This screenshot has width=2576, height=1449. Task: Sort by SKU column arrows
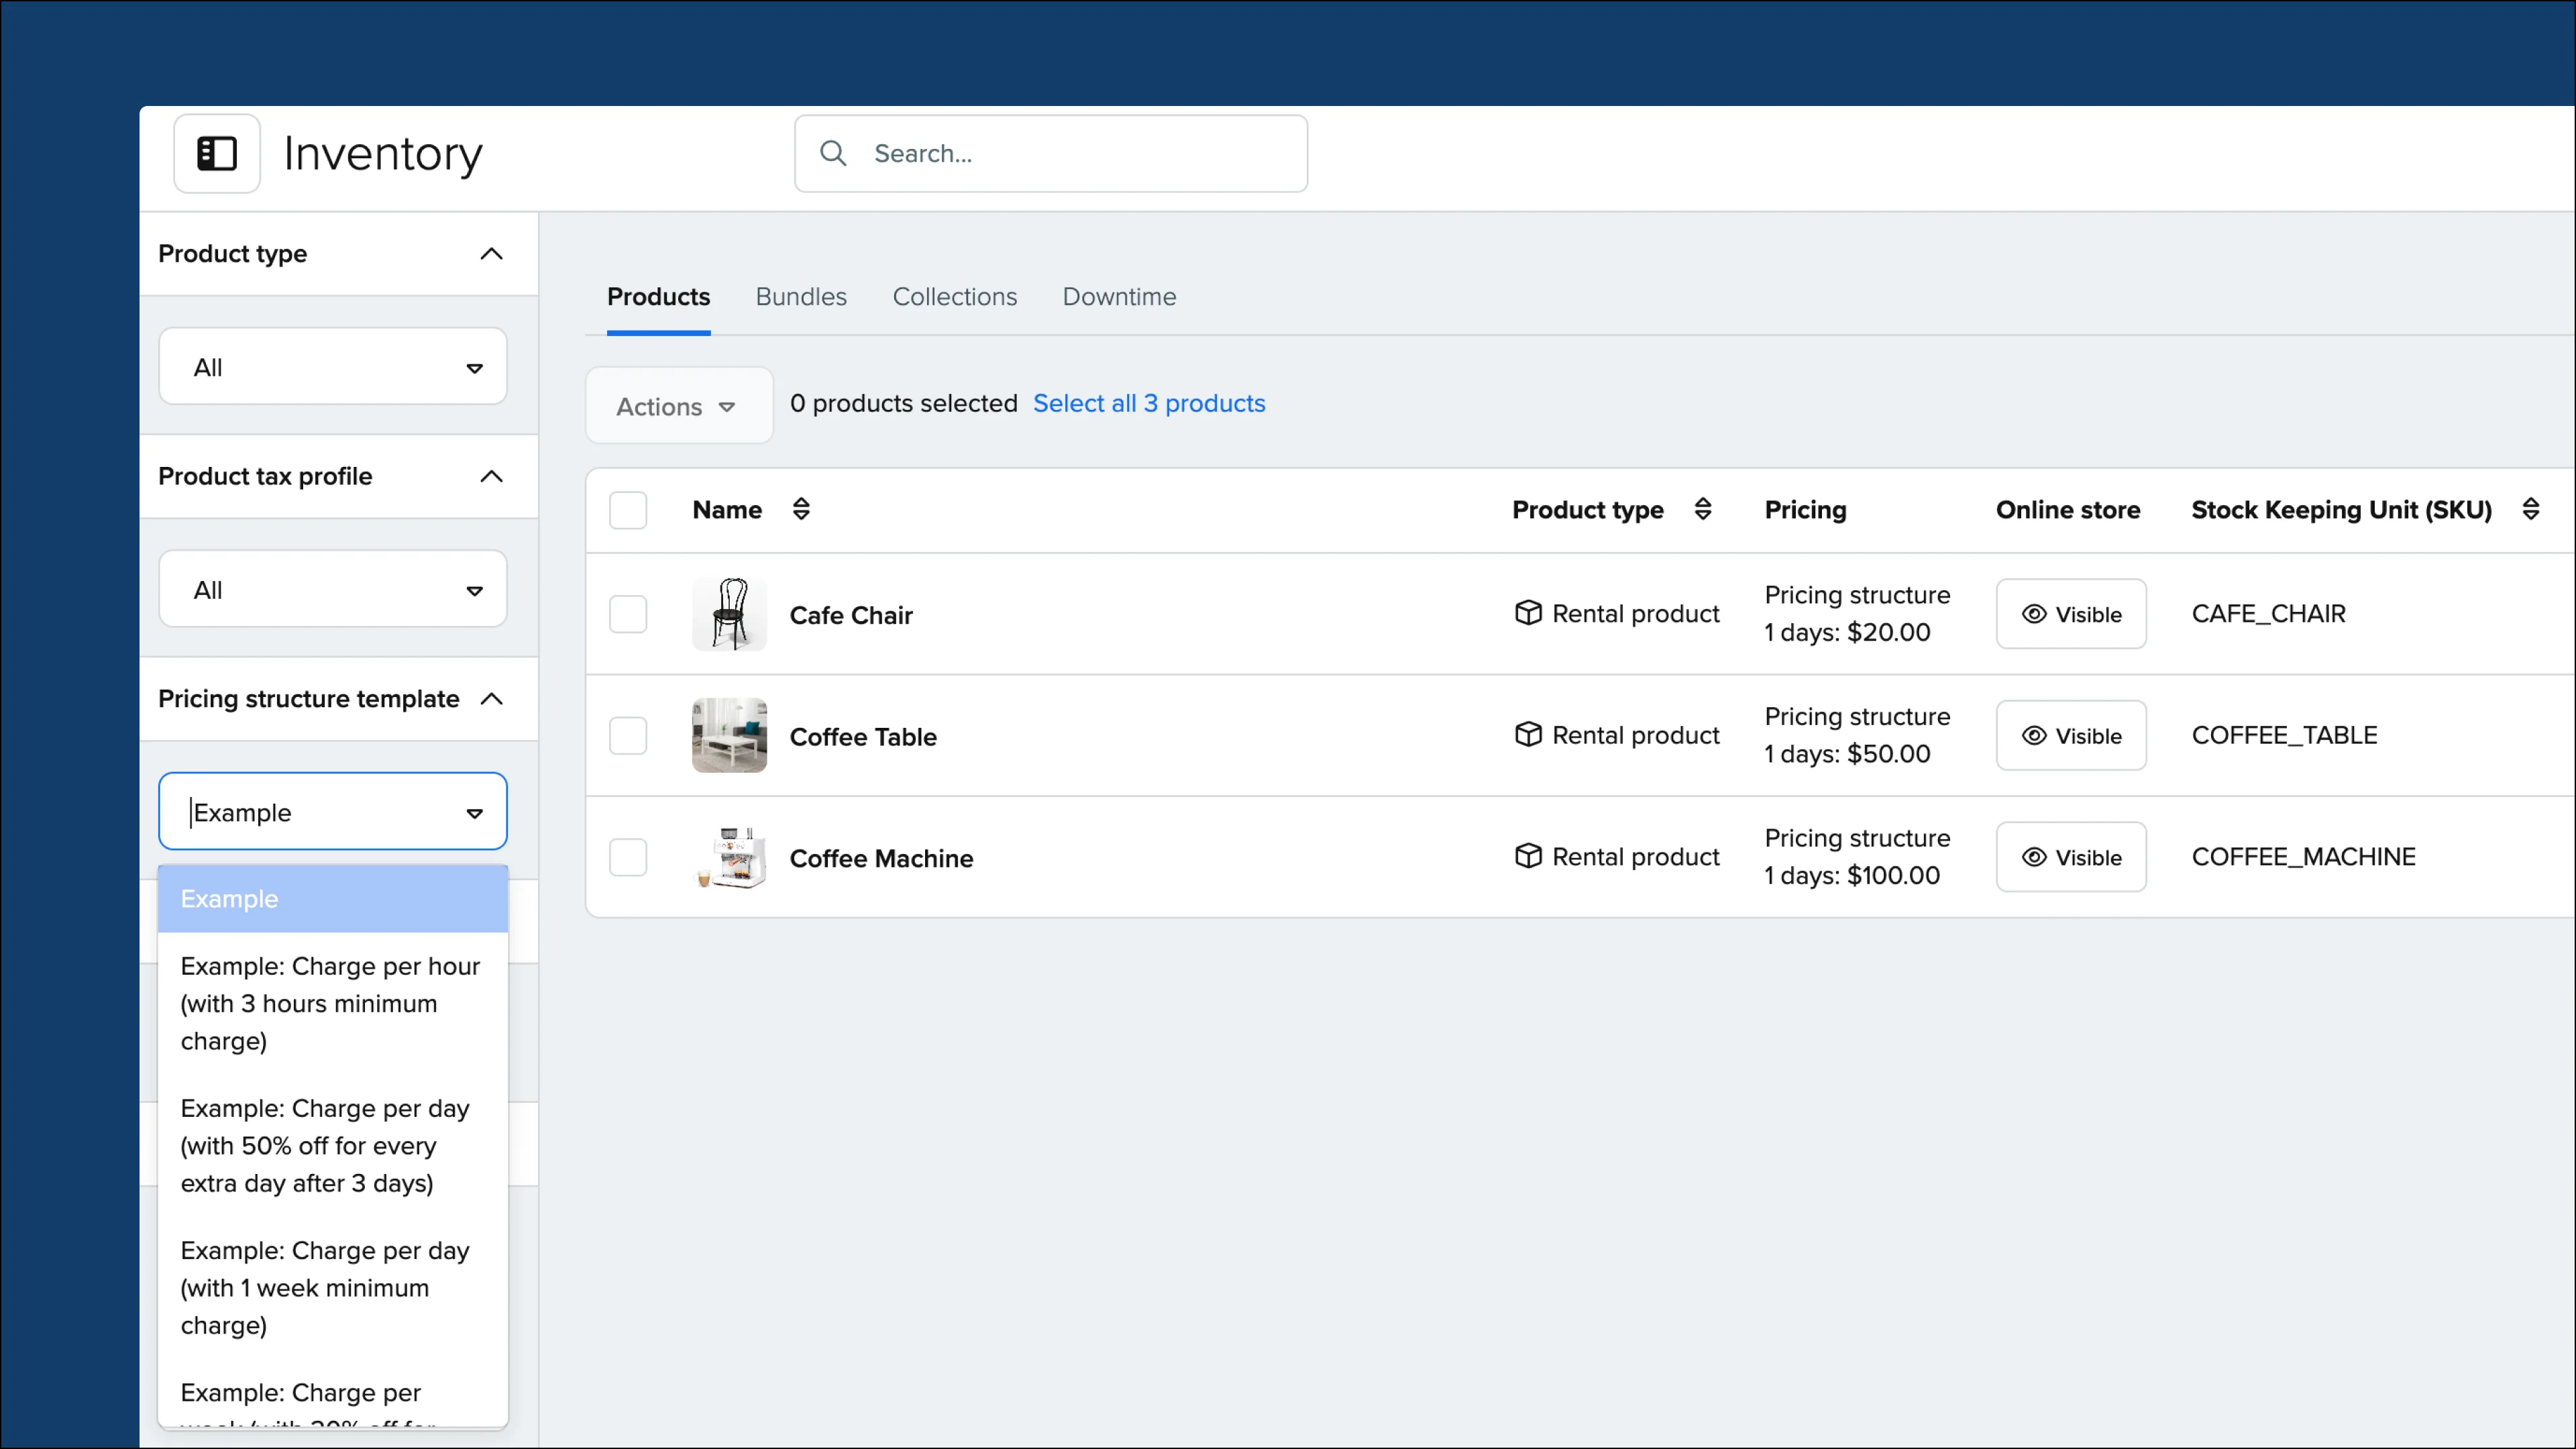pyautogui.click(x=2531, y=509)
